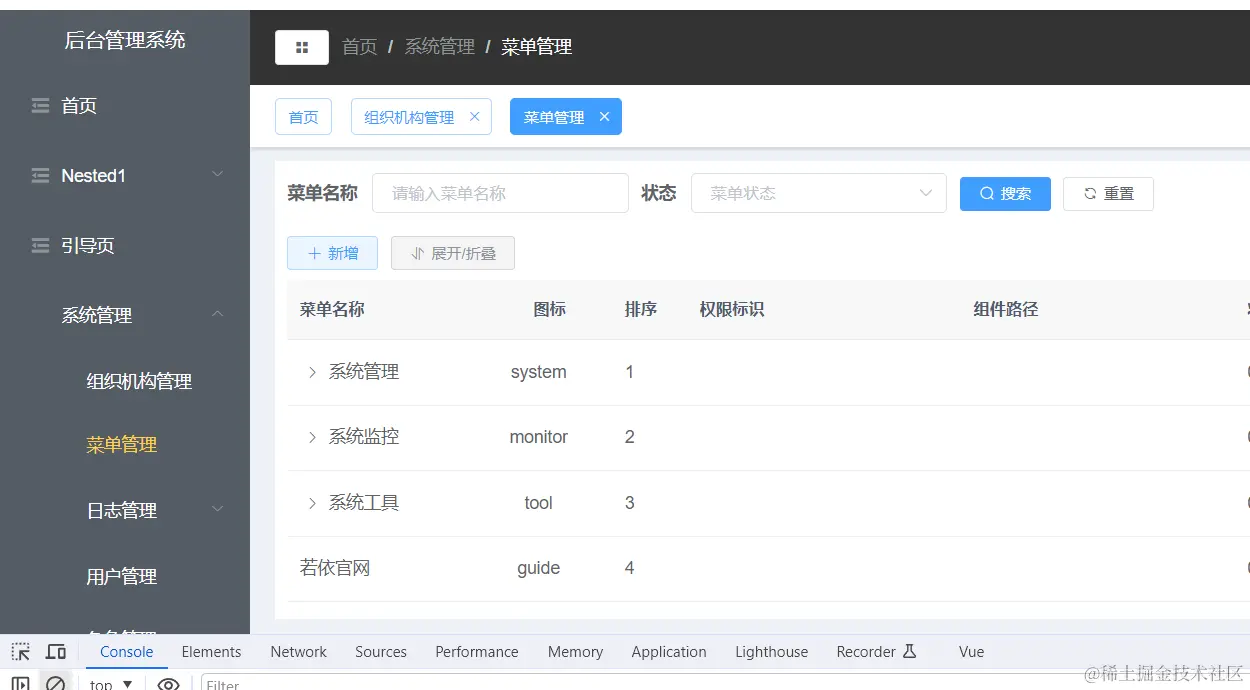Click the monitor icon cell

coord(538,437)
